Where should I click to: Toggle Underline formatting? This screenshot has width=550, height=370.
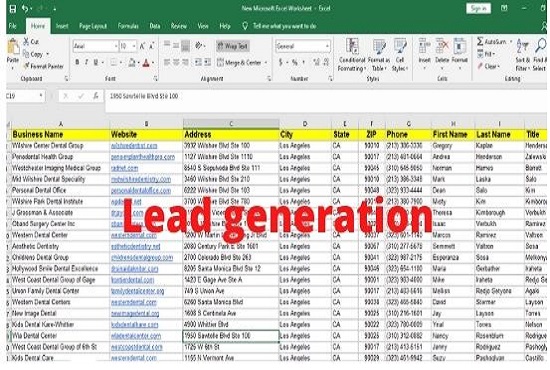pos(96,62)
